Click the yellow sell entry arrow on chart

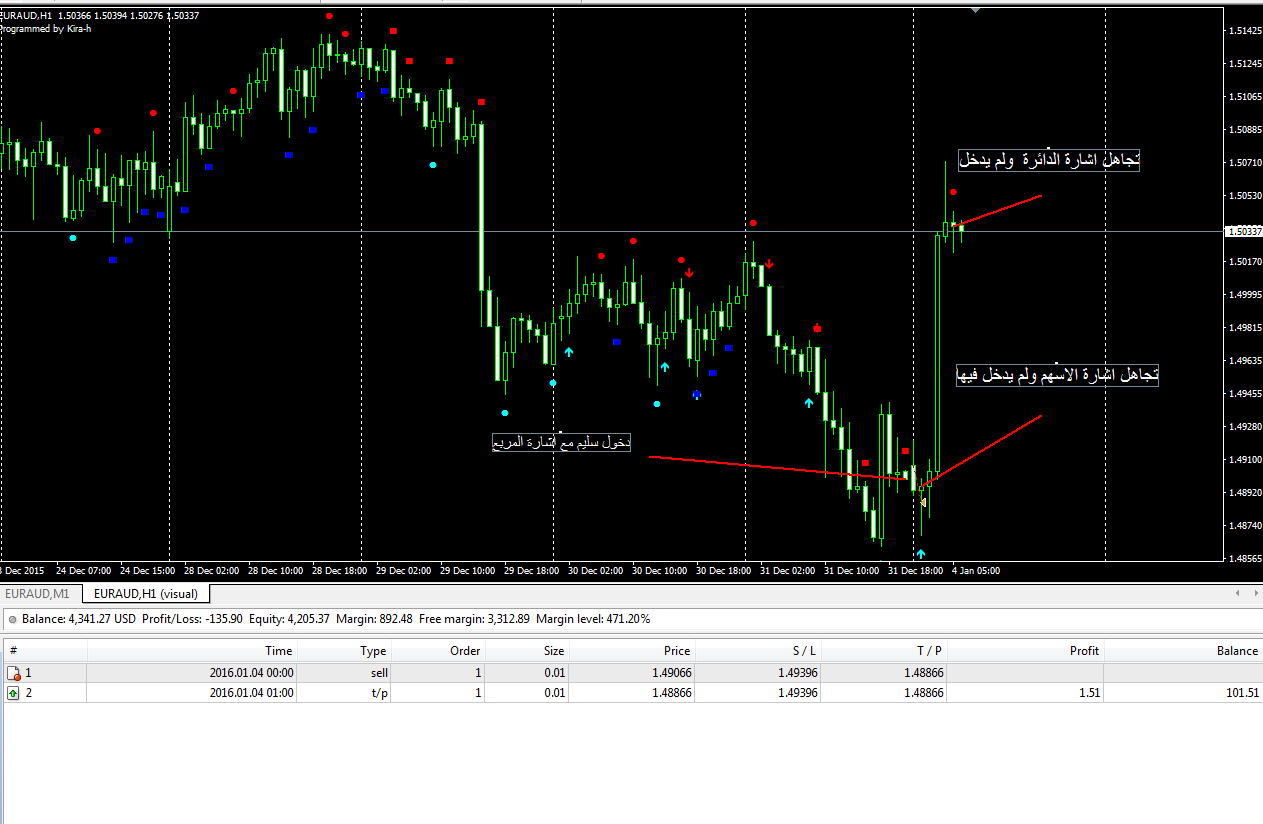pos(923,502)
